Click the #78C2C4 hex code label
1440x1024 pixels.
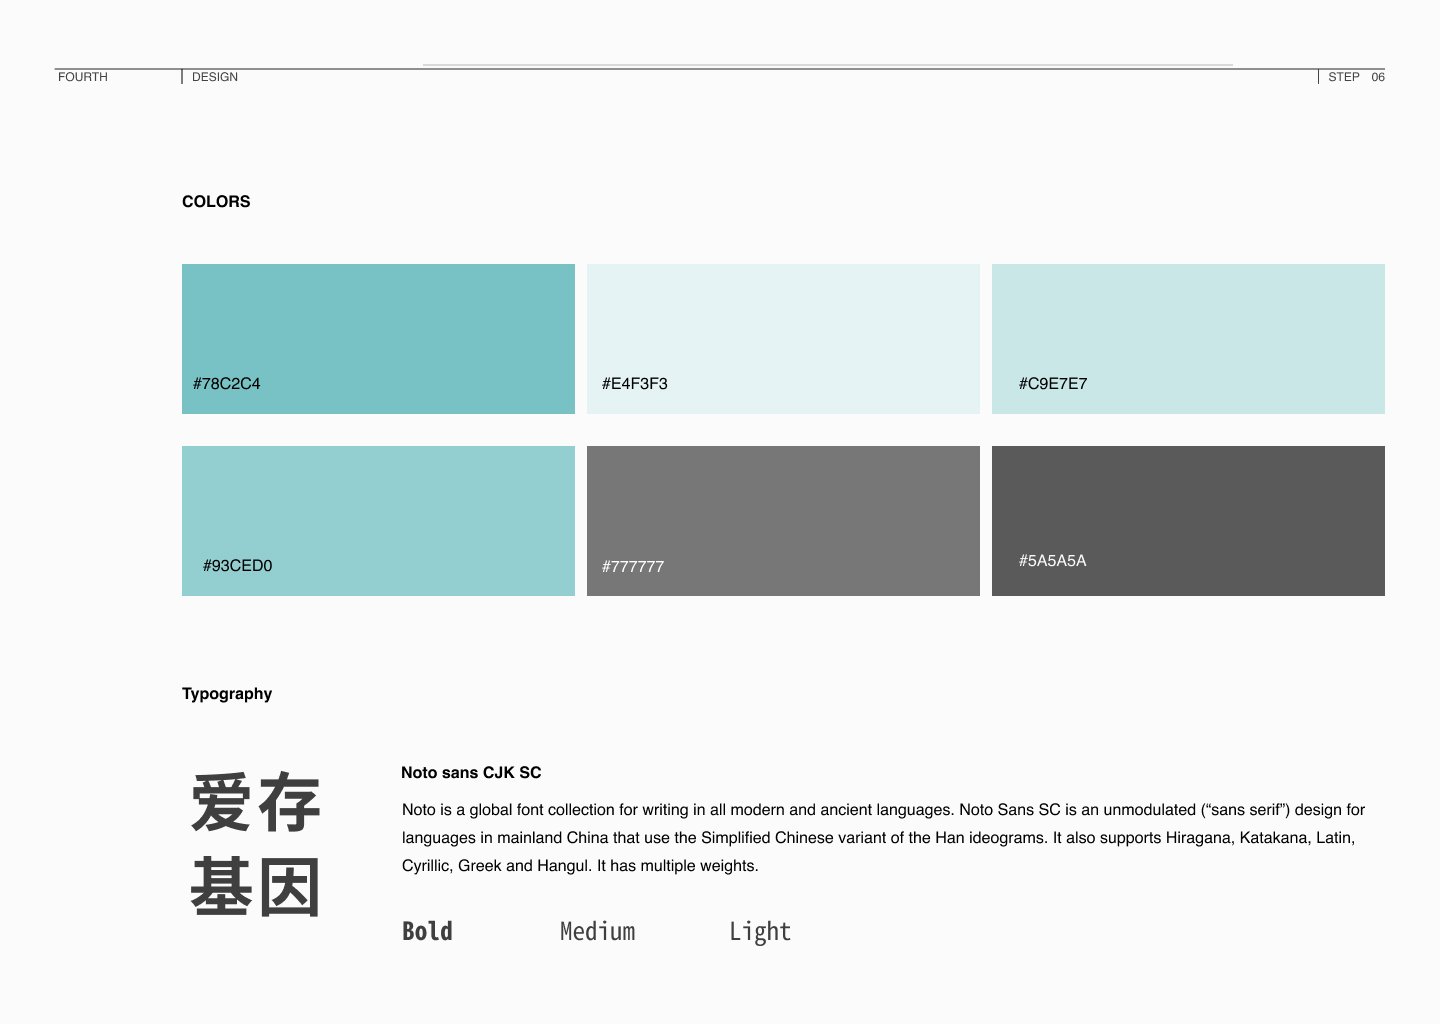[x=227, y=383]
